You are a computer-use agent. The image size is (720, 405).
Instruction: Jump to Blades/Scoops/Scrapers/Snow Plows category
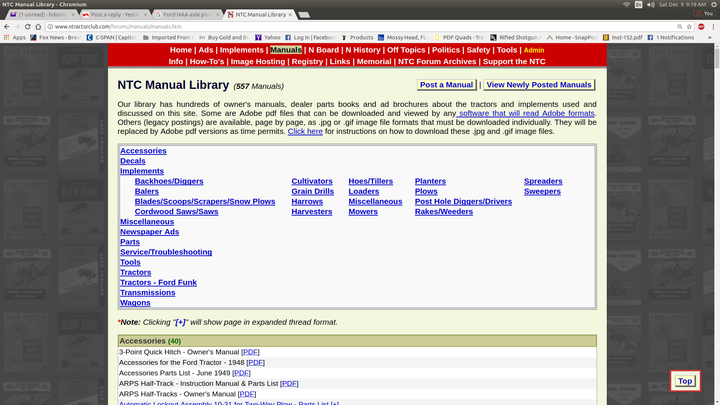point(205,202)
